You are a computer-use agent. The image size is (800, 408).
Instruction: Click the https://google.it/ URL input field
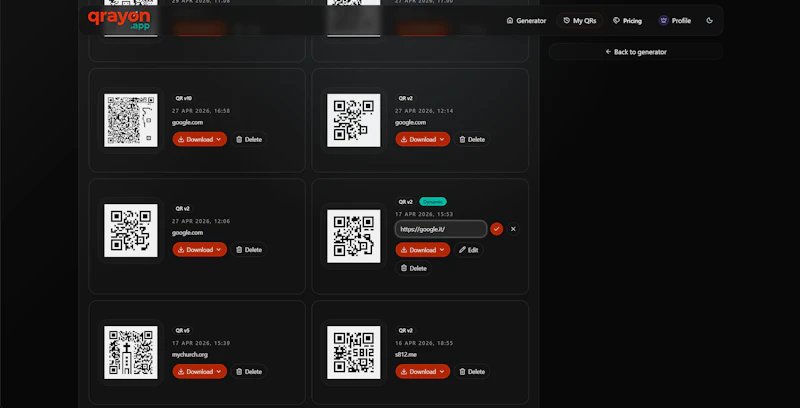pos(441,229)
